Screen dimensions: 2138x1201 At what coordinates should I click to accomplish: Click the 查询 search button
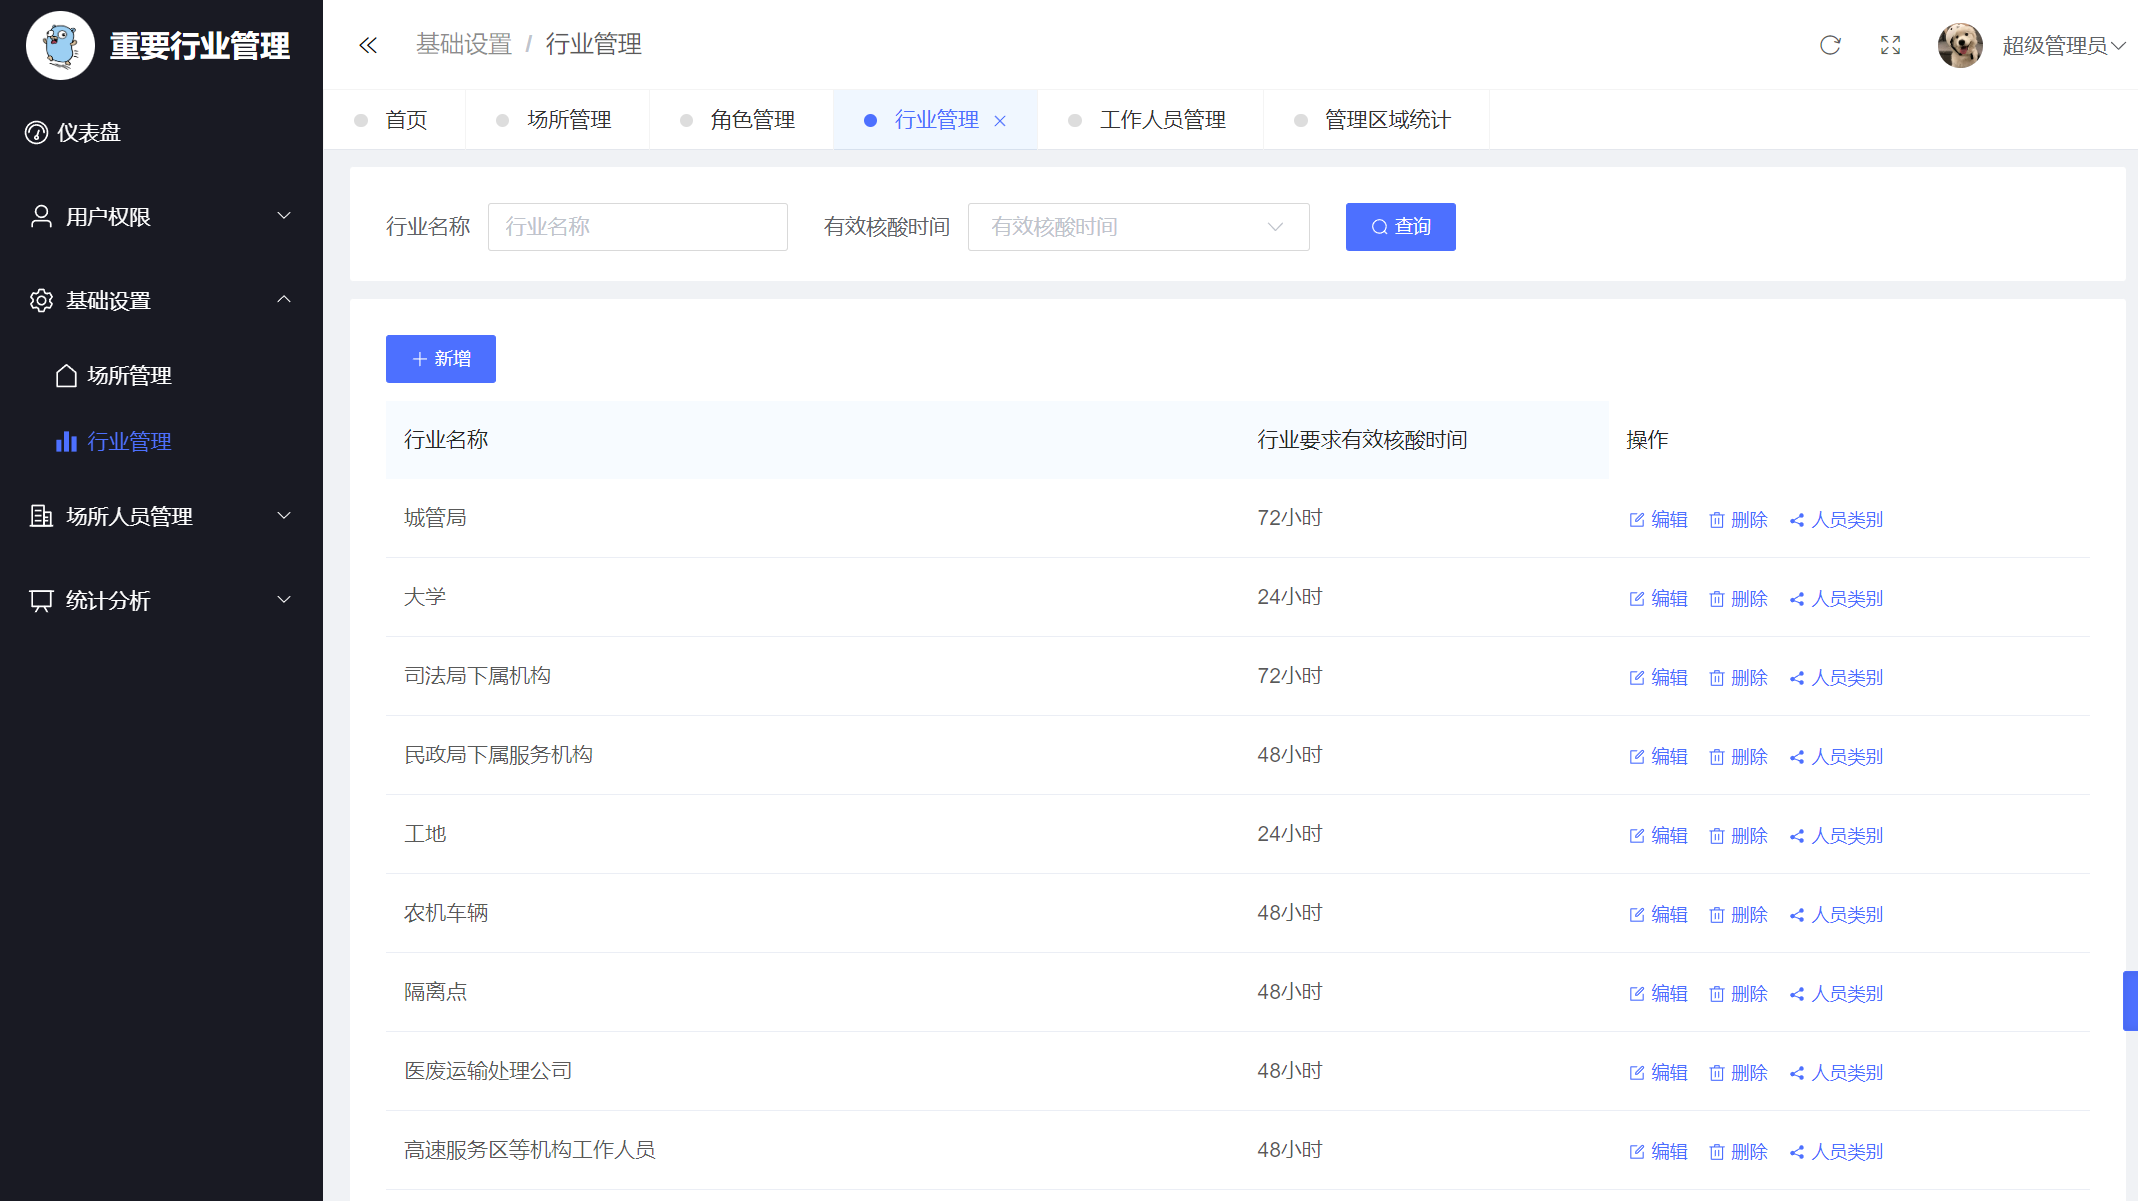1400,227
